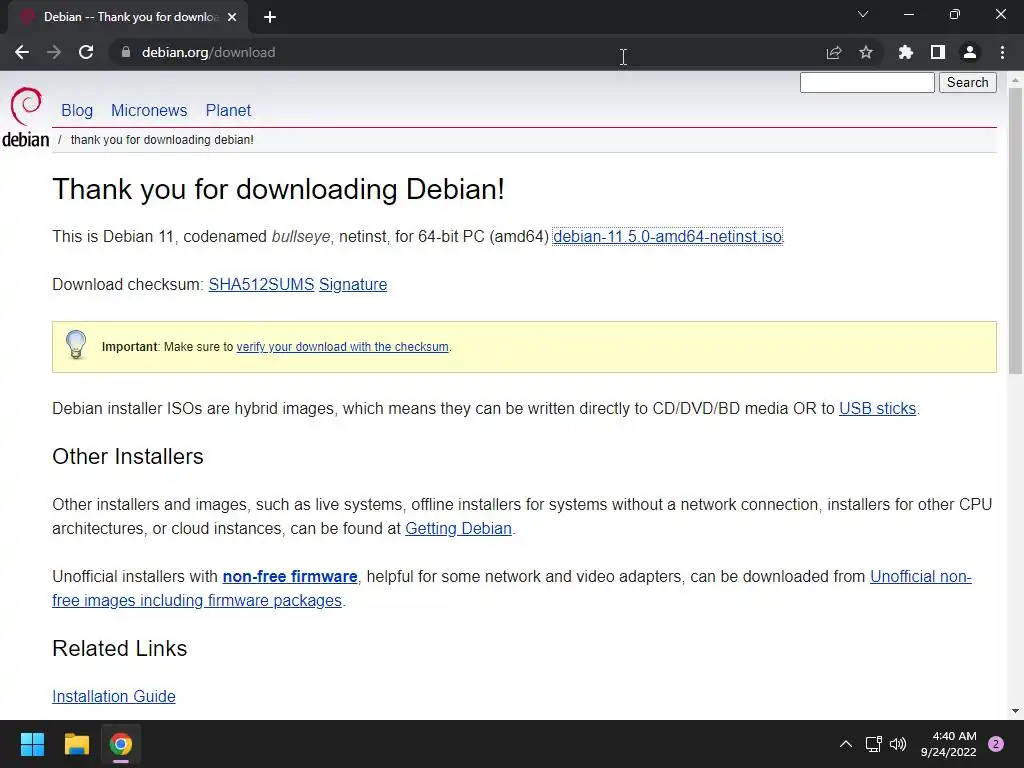Open the clock and date panel

point(948,744)
